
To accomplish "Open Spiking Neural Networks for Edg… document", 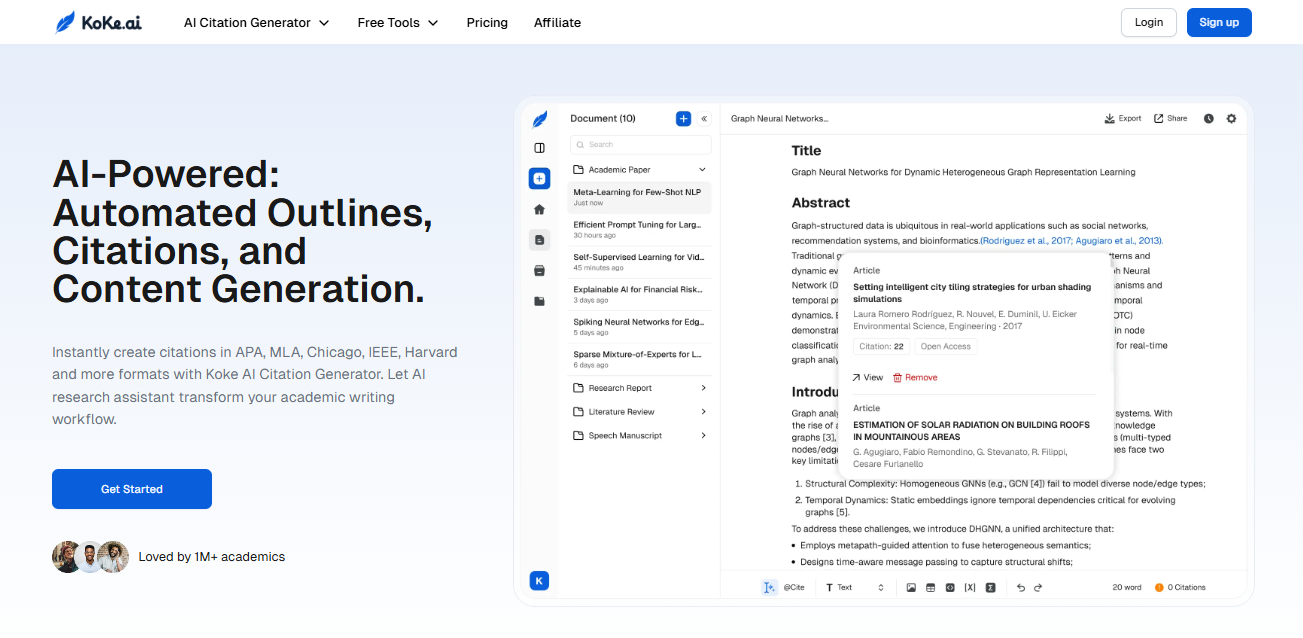I will 640,327.
